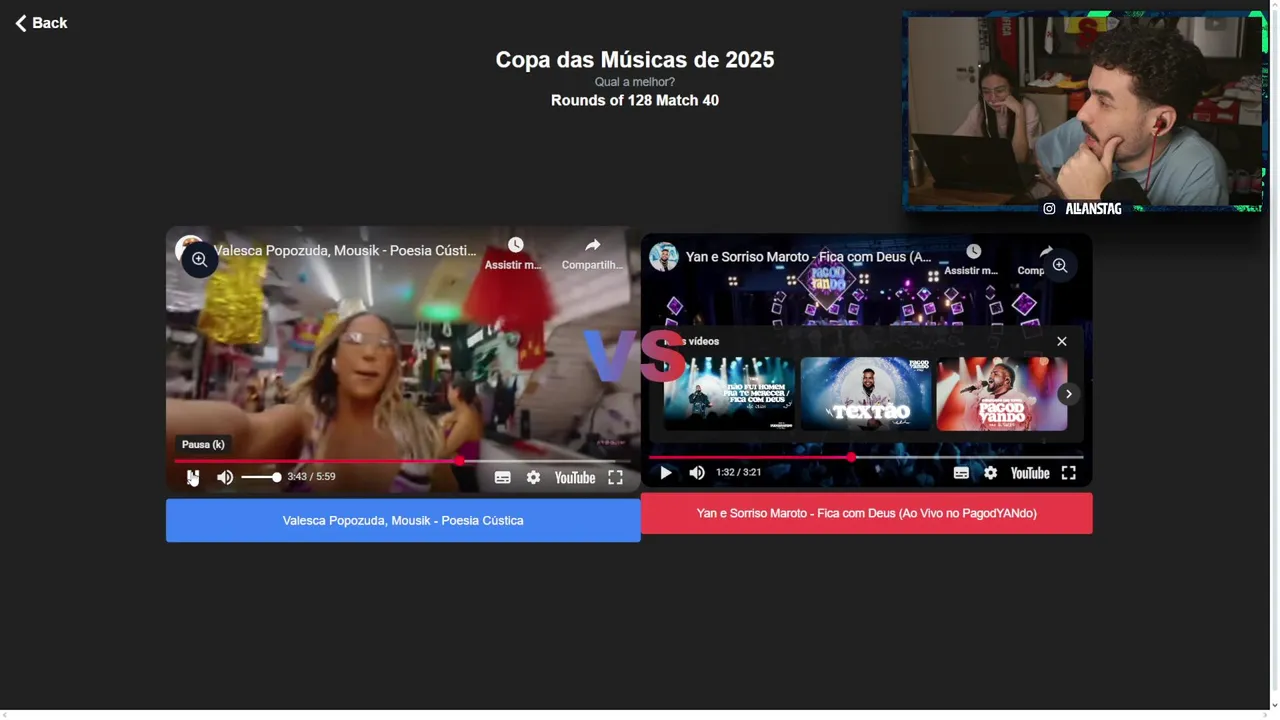Mute the right video's volume speaker
This screenshot has width=1280, height=720.
pos(697,473)
